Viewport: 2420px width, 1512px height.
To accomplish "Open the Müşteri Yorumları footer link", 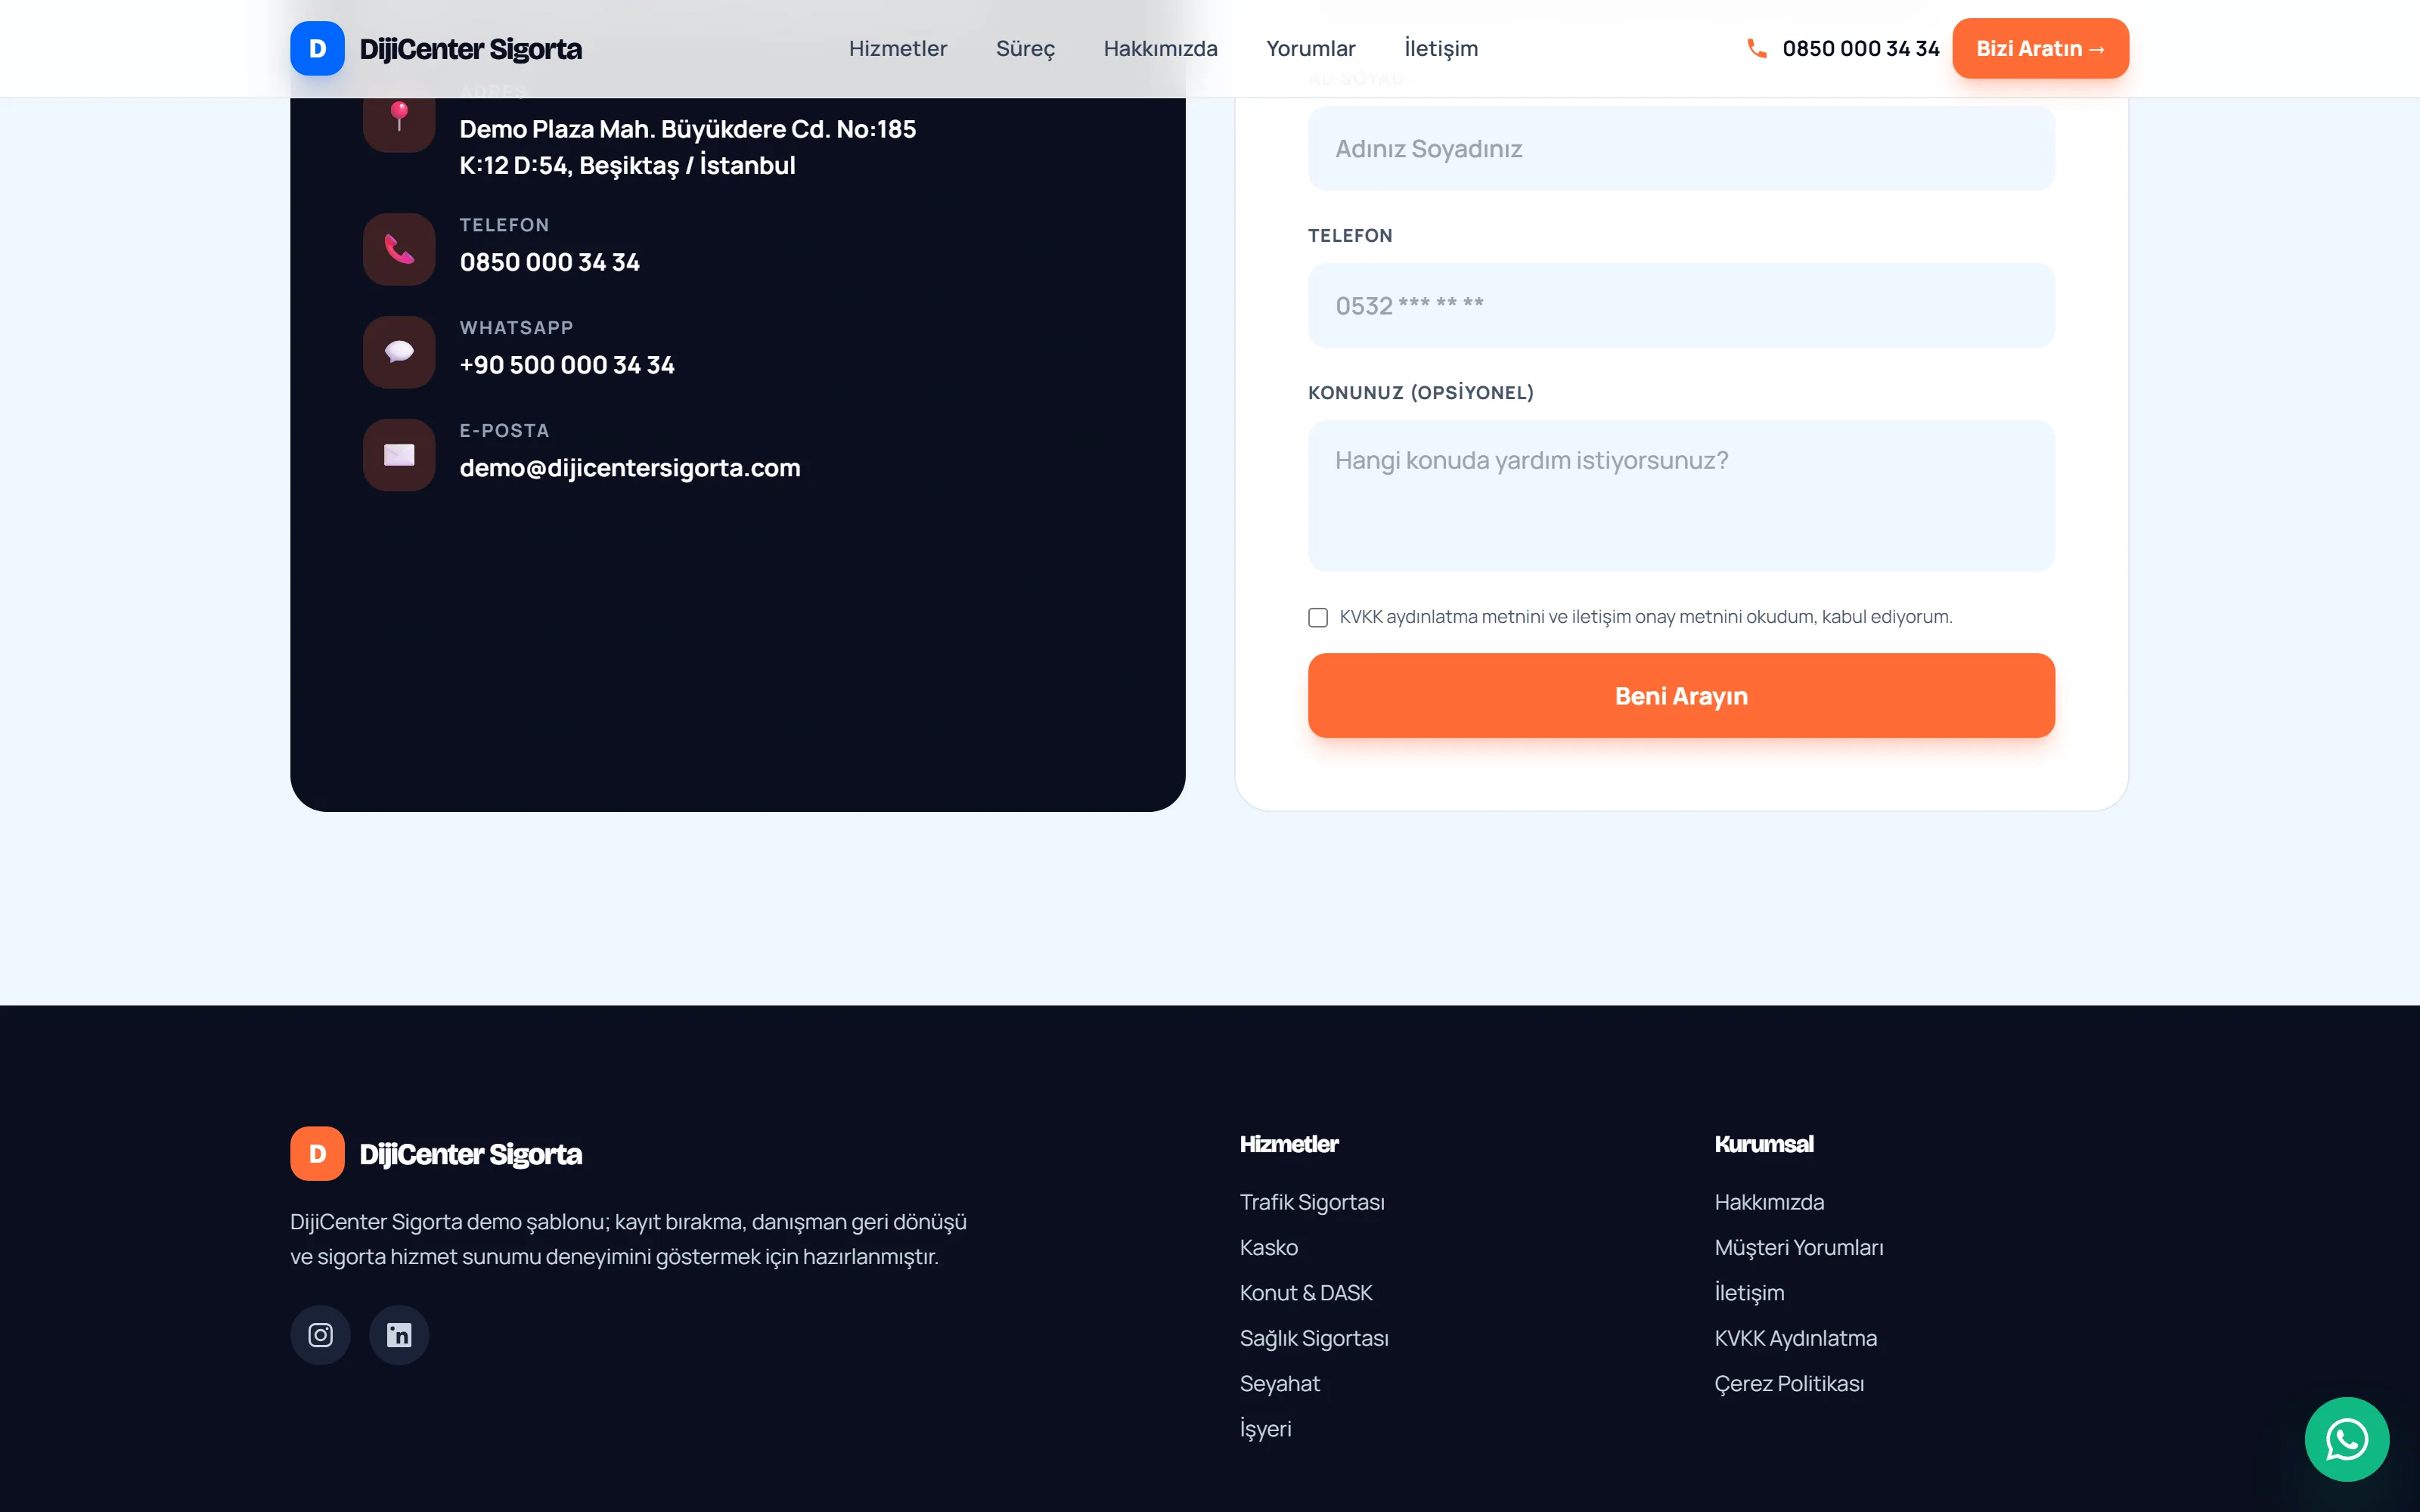I will click(1799, 1247).
